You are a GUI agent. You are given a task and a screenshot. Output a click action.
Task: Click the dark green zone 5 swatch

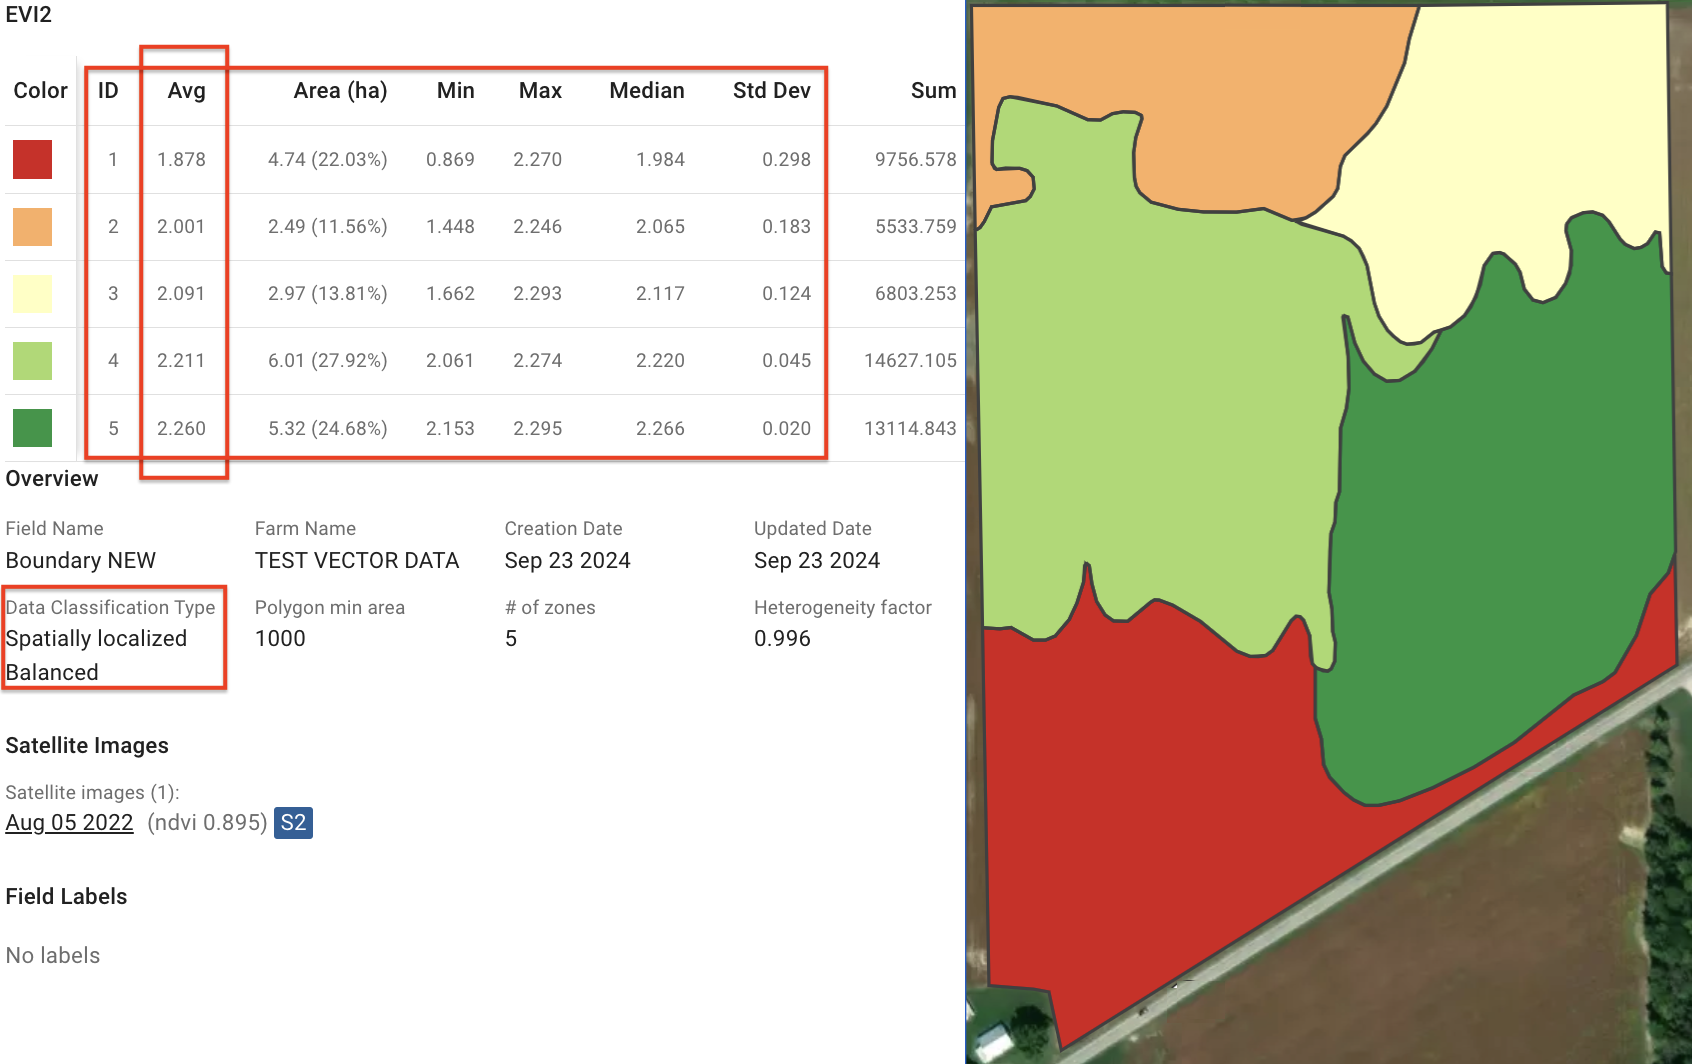click(32, 428)
